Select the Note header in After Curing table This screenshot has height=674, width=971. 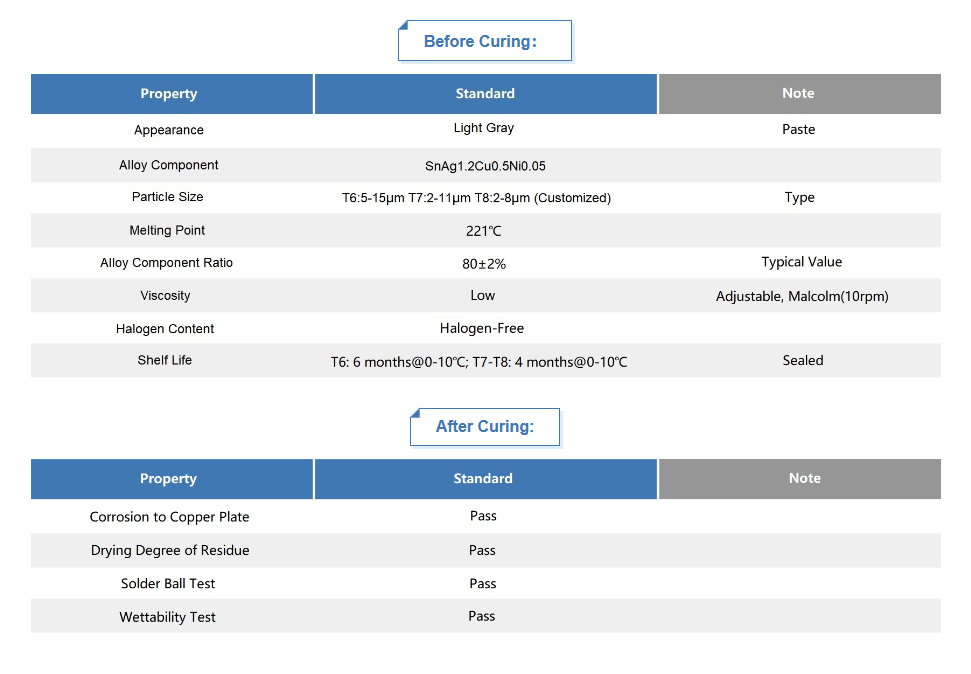799,479
